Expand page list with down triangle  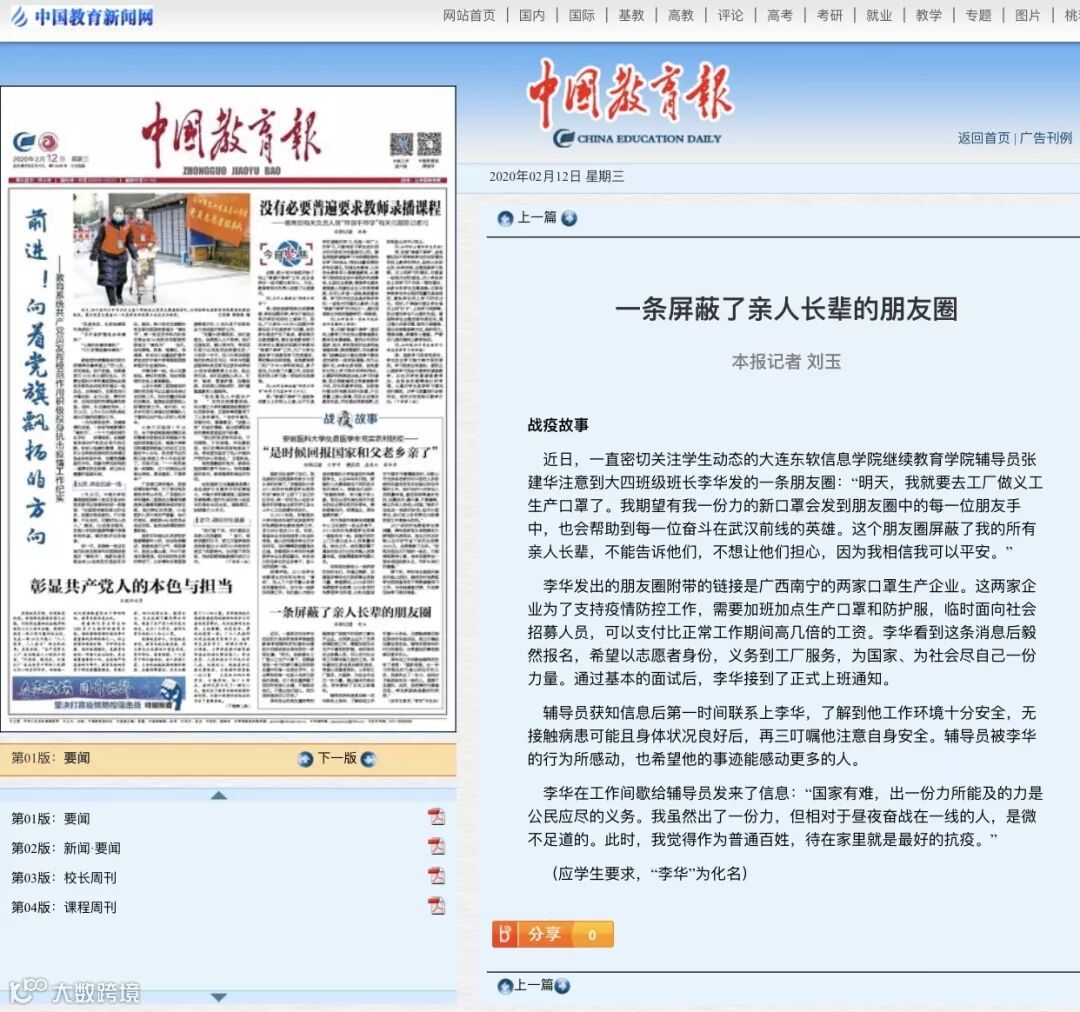click(219, 997)
